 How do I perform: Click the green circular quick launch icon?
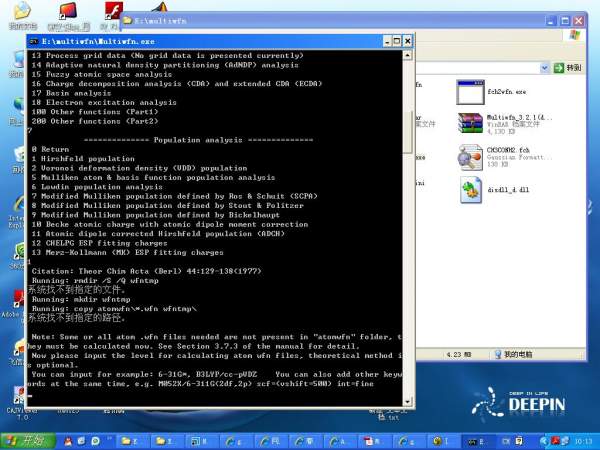(95, 441)
